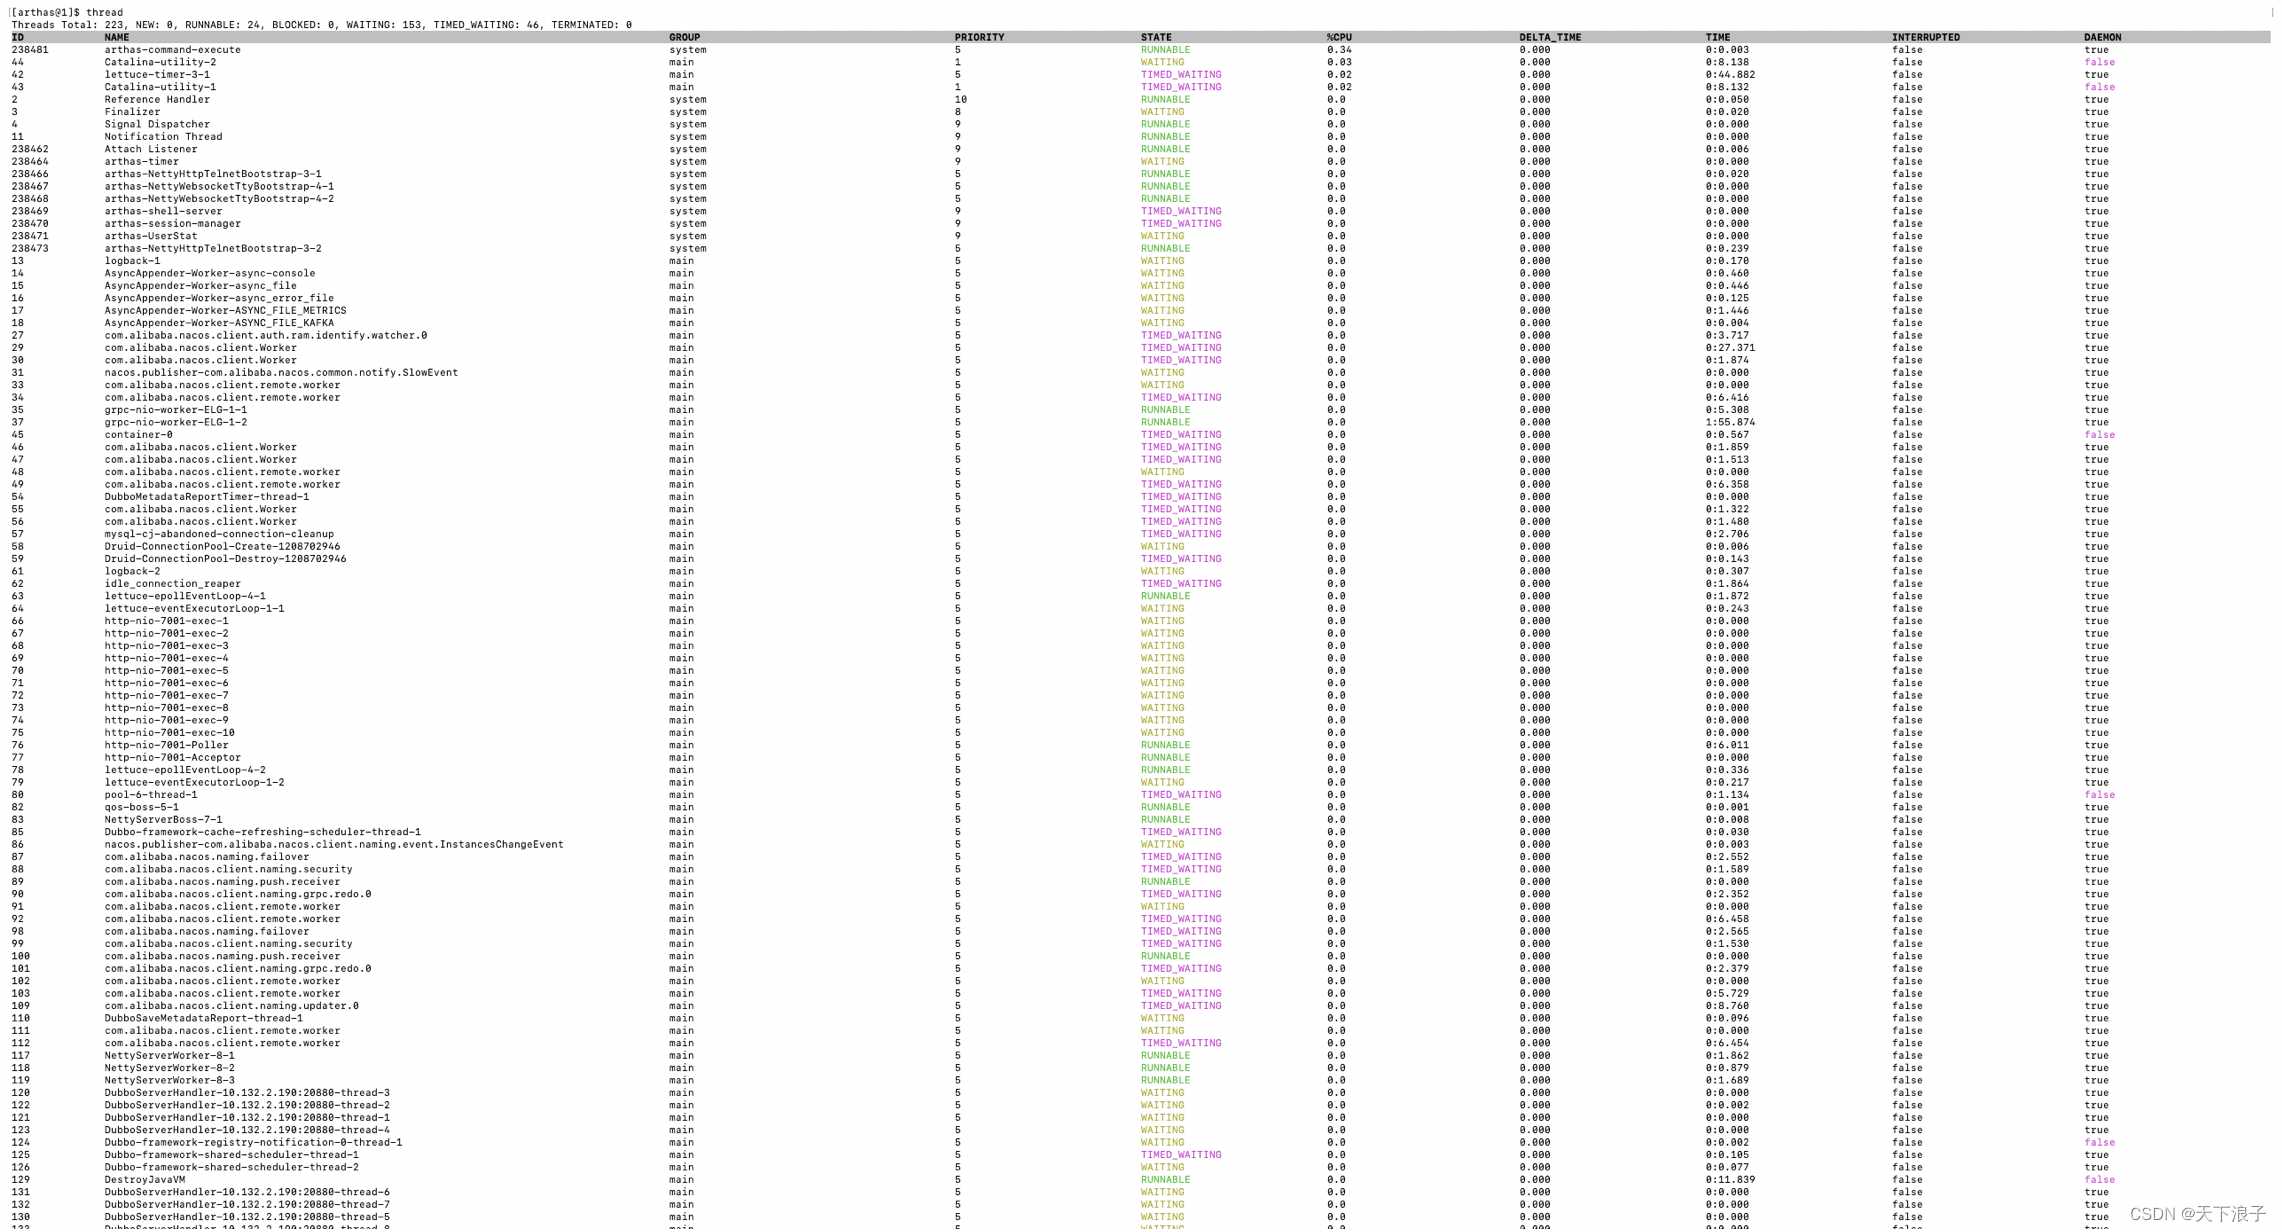Click the NAME column header
Viewport: 2282px width, 1232px height.
(x=117, y=37)
